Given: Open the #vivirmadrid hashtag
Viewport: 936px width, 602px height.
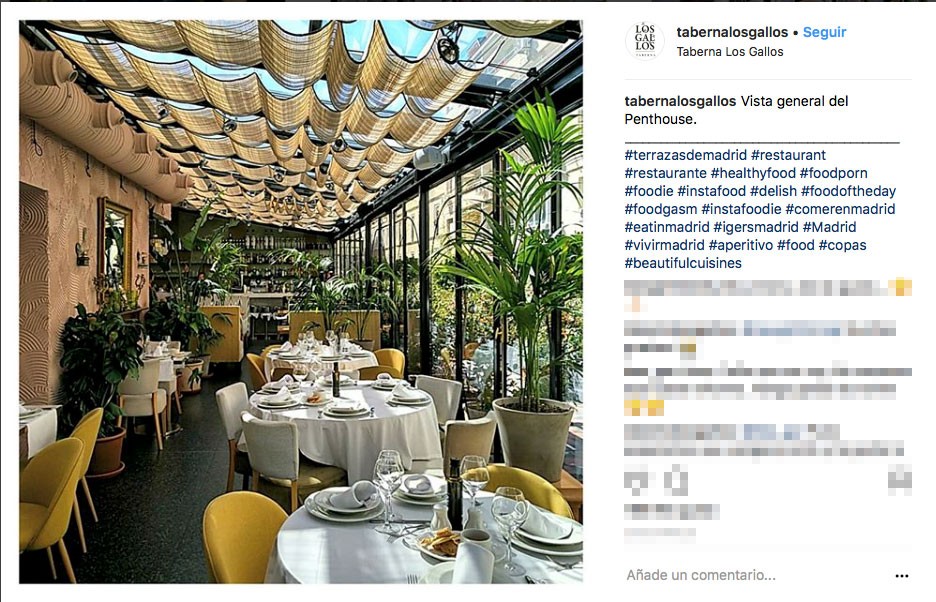Looking at the screenshot, I should point(664,245).
